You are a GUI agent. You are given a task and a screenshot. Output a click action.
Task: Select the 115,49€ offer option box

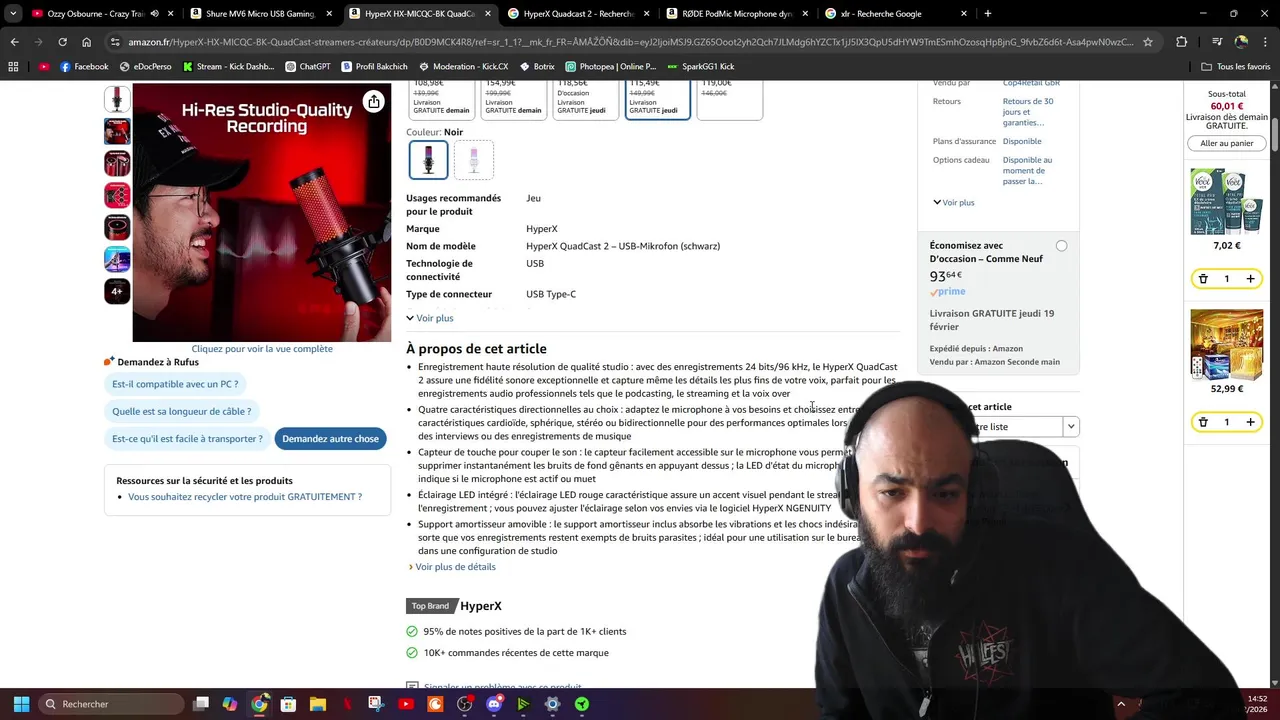pos(657,99)
